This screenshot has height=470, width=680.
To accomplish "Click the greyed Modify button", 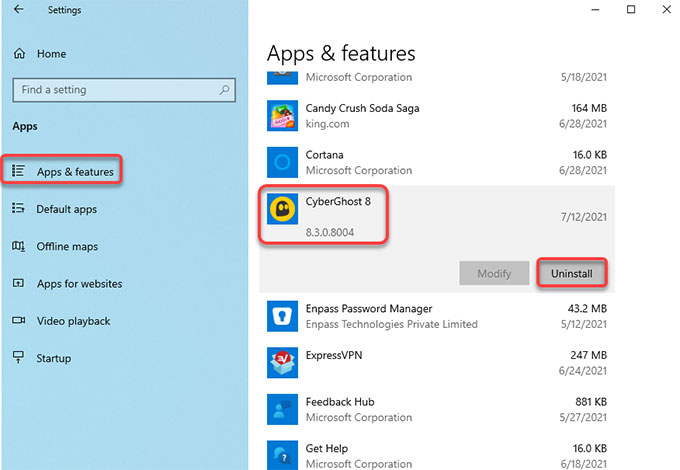I will coord(494,273).
